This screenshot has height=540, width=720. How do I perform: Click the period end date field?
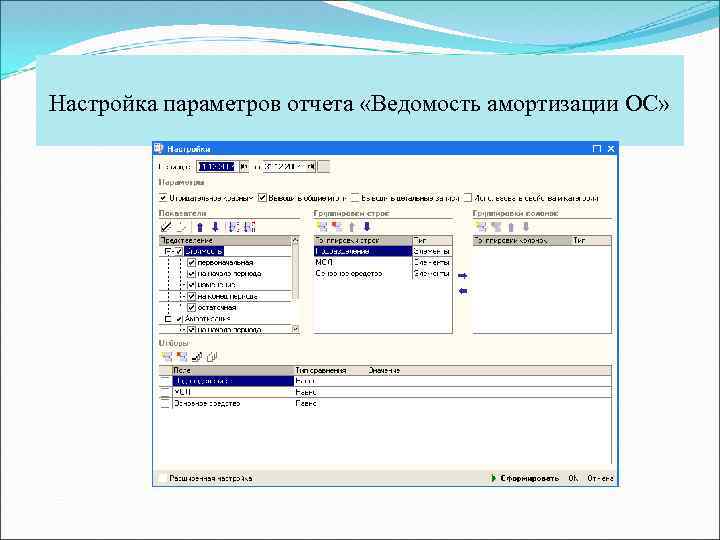285,166
